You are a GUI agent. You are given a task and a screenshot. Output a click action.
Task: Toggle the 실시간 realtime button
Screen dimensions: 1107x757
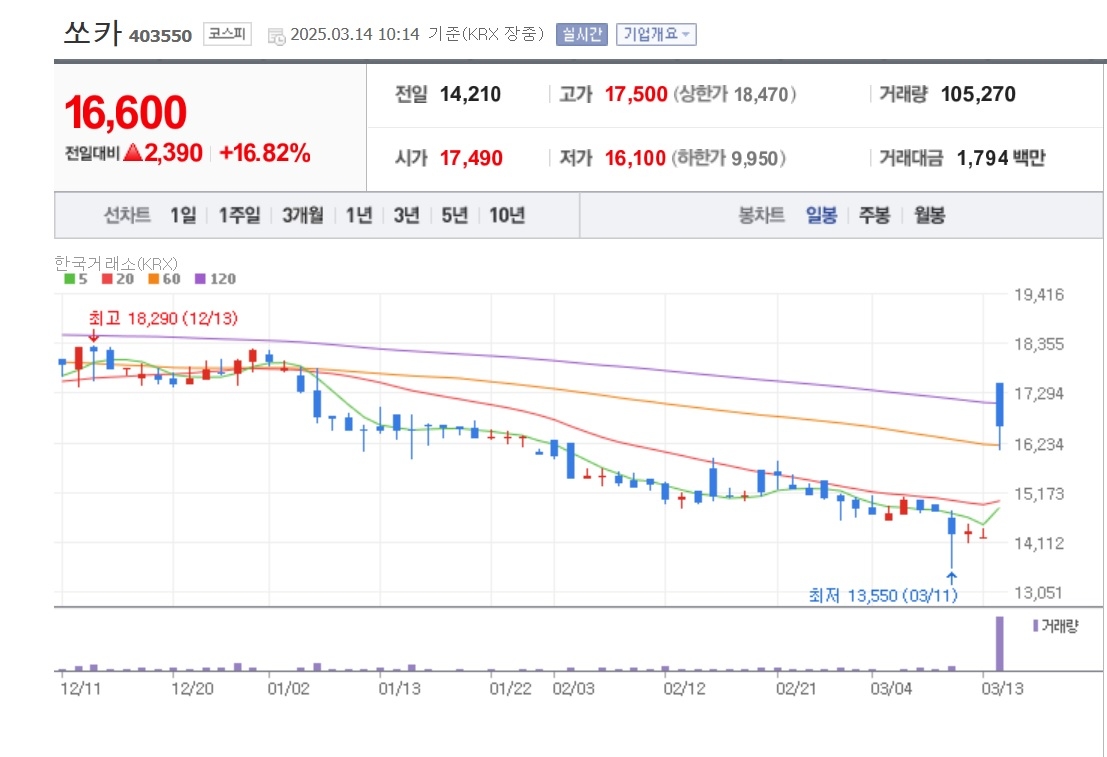click(582, 34)
